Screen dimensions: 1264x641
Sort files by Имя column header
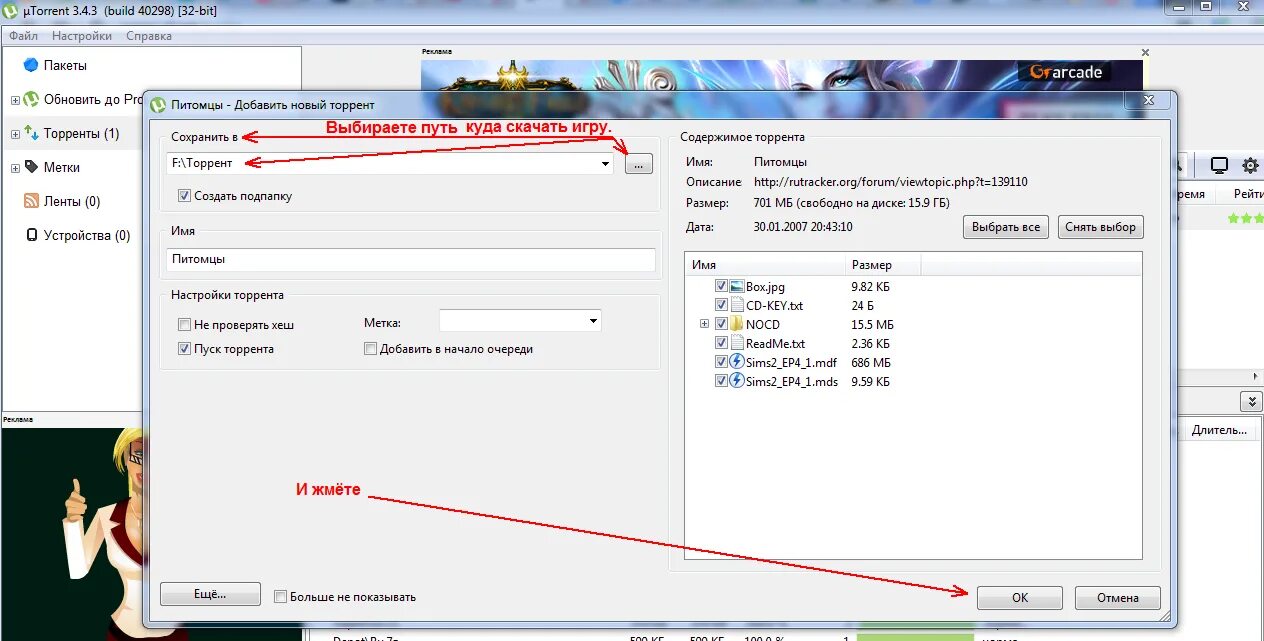766,265
